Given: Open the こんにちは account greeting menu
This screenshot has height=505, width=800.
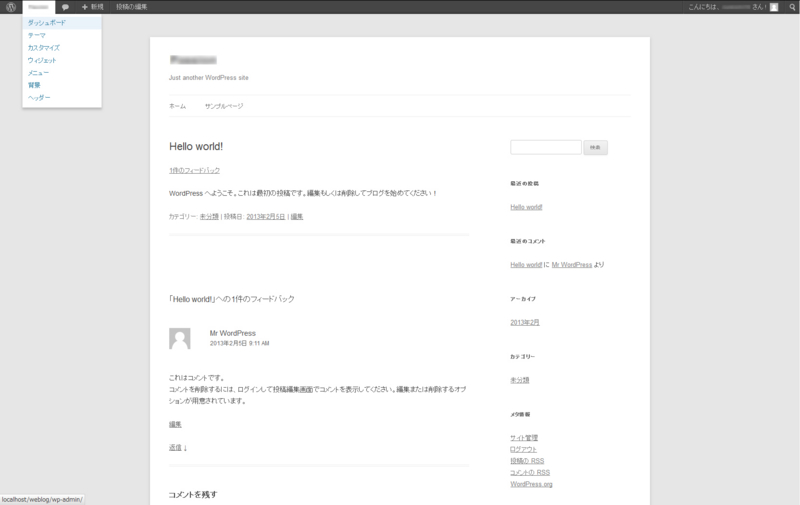Looking at the screenshot, I should [x=733, y=7].
